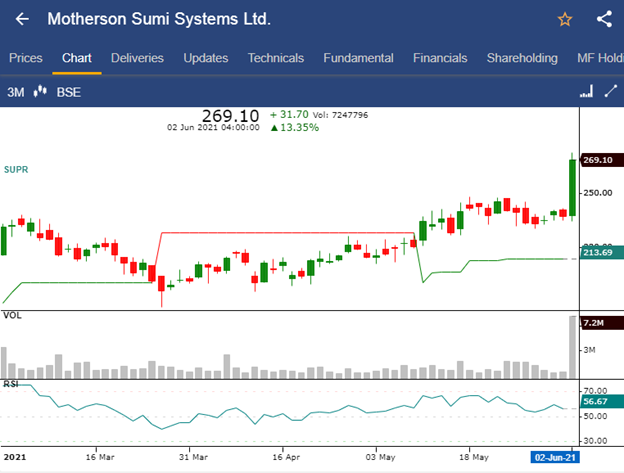Viewport: 624px width, 473px height.
Task: Click the 7.2M volume axis tag
Action: click(x=602, y=323)
